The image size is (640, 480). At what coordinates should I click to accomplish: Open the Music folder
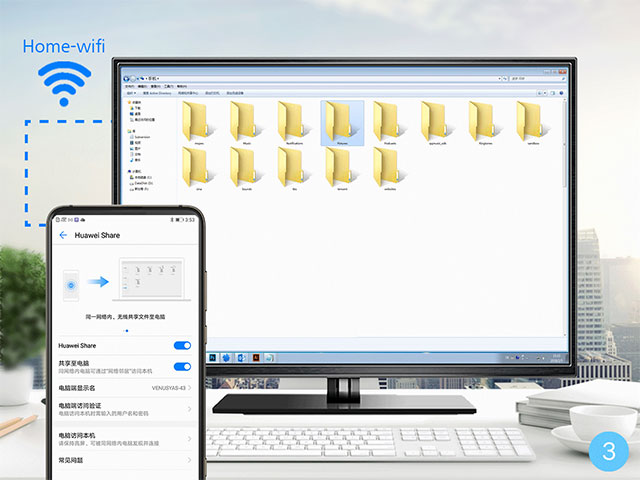pos(243,122)
